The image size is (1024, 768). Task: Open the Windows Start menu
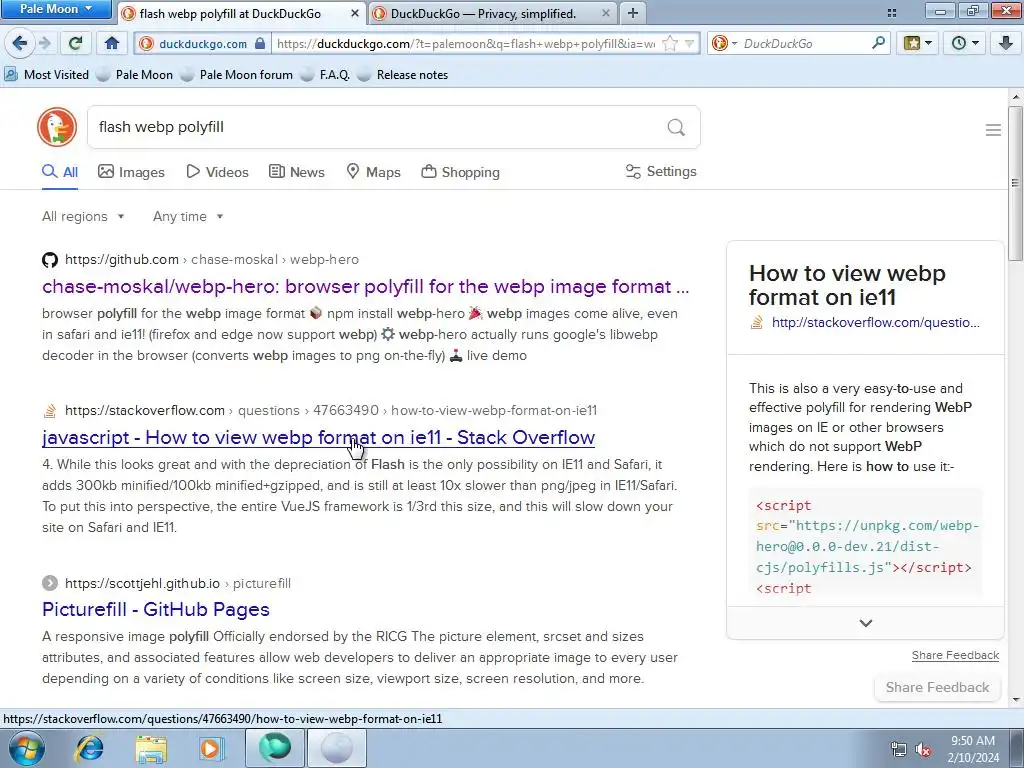point(26,748)
